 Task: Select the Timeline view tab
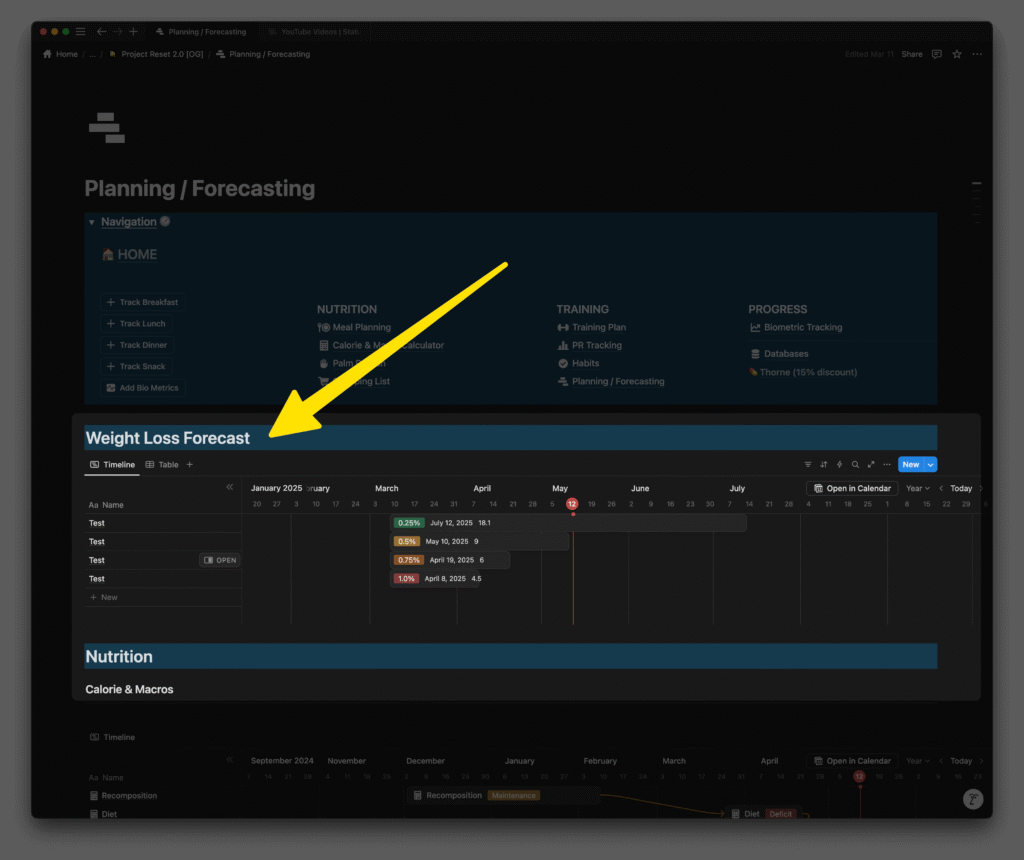(x=112, y=465)
